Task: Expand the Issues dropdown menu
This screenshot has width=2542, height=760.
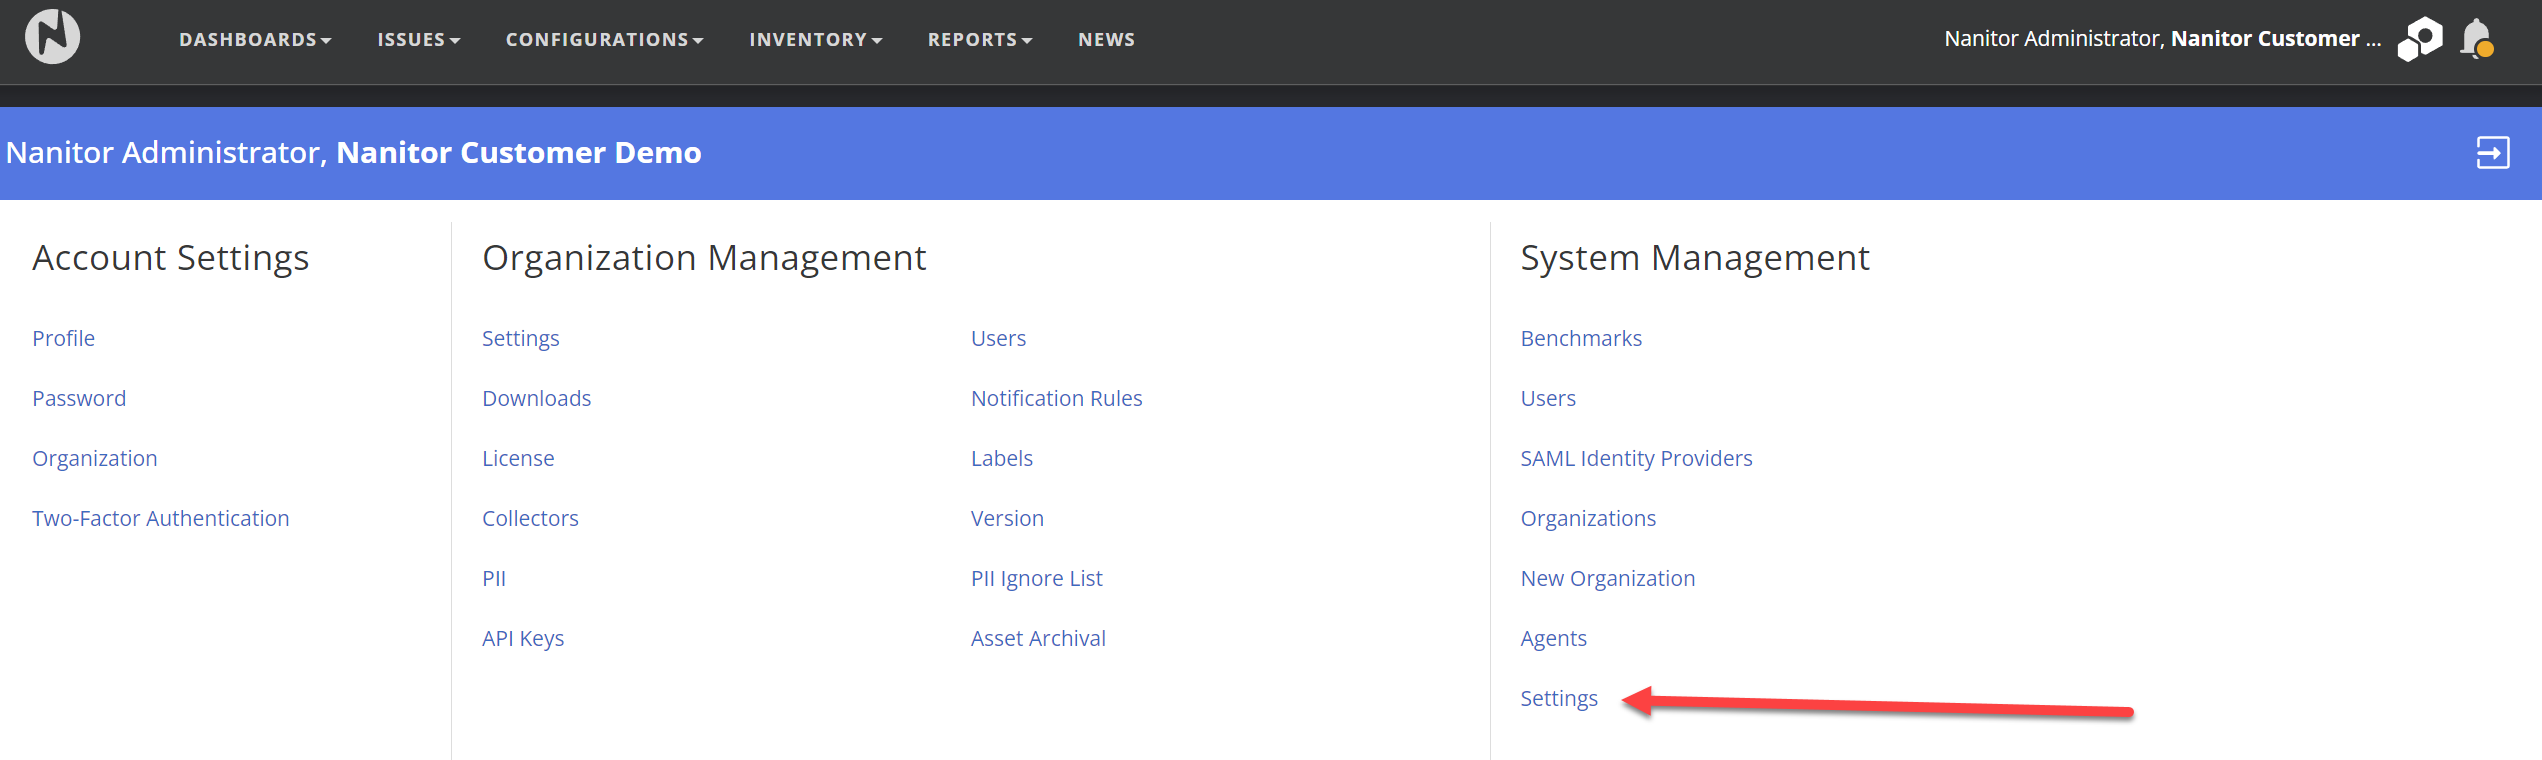Action: [418, 40]
